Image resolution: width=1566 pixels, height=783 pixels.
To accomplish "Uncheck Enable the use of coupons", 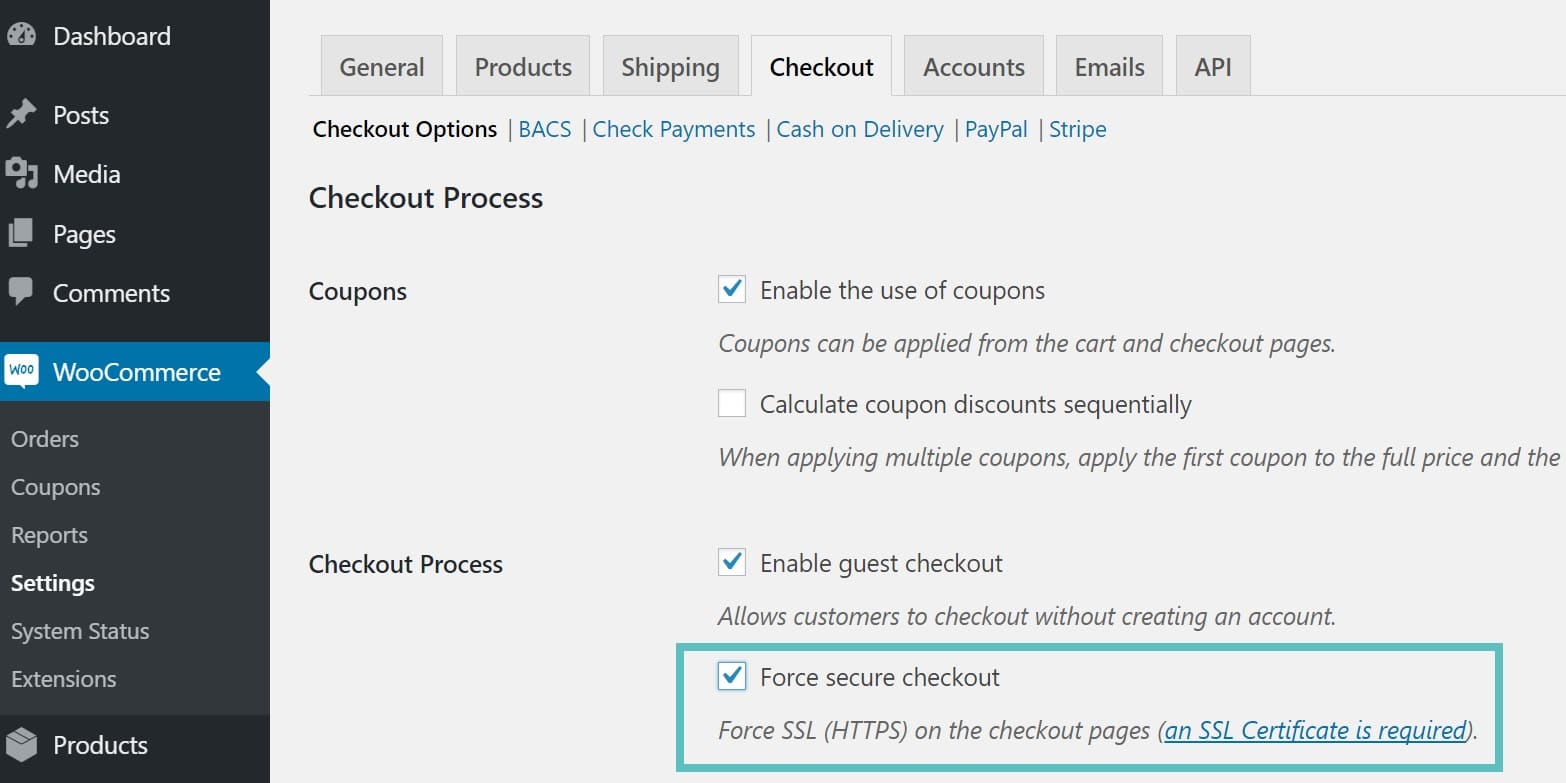I will coord(731,289).
